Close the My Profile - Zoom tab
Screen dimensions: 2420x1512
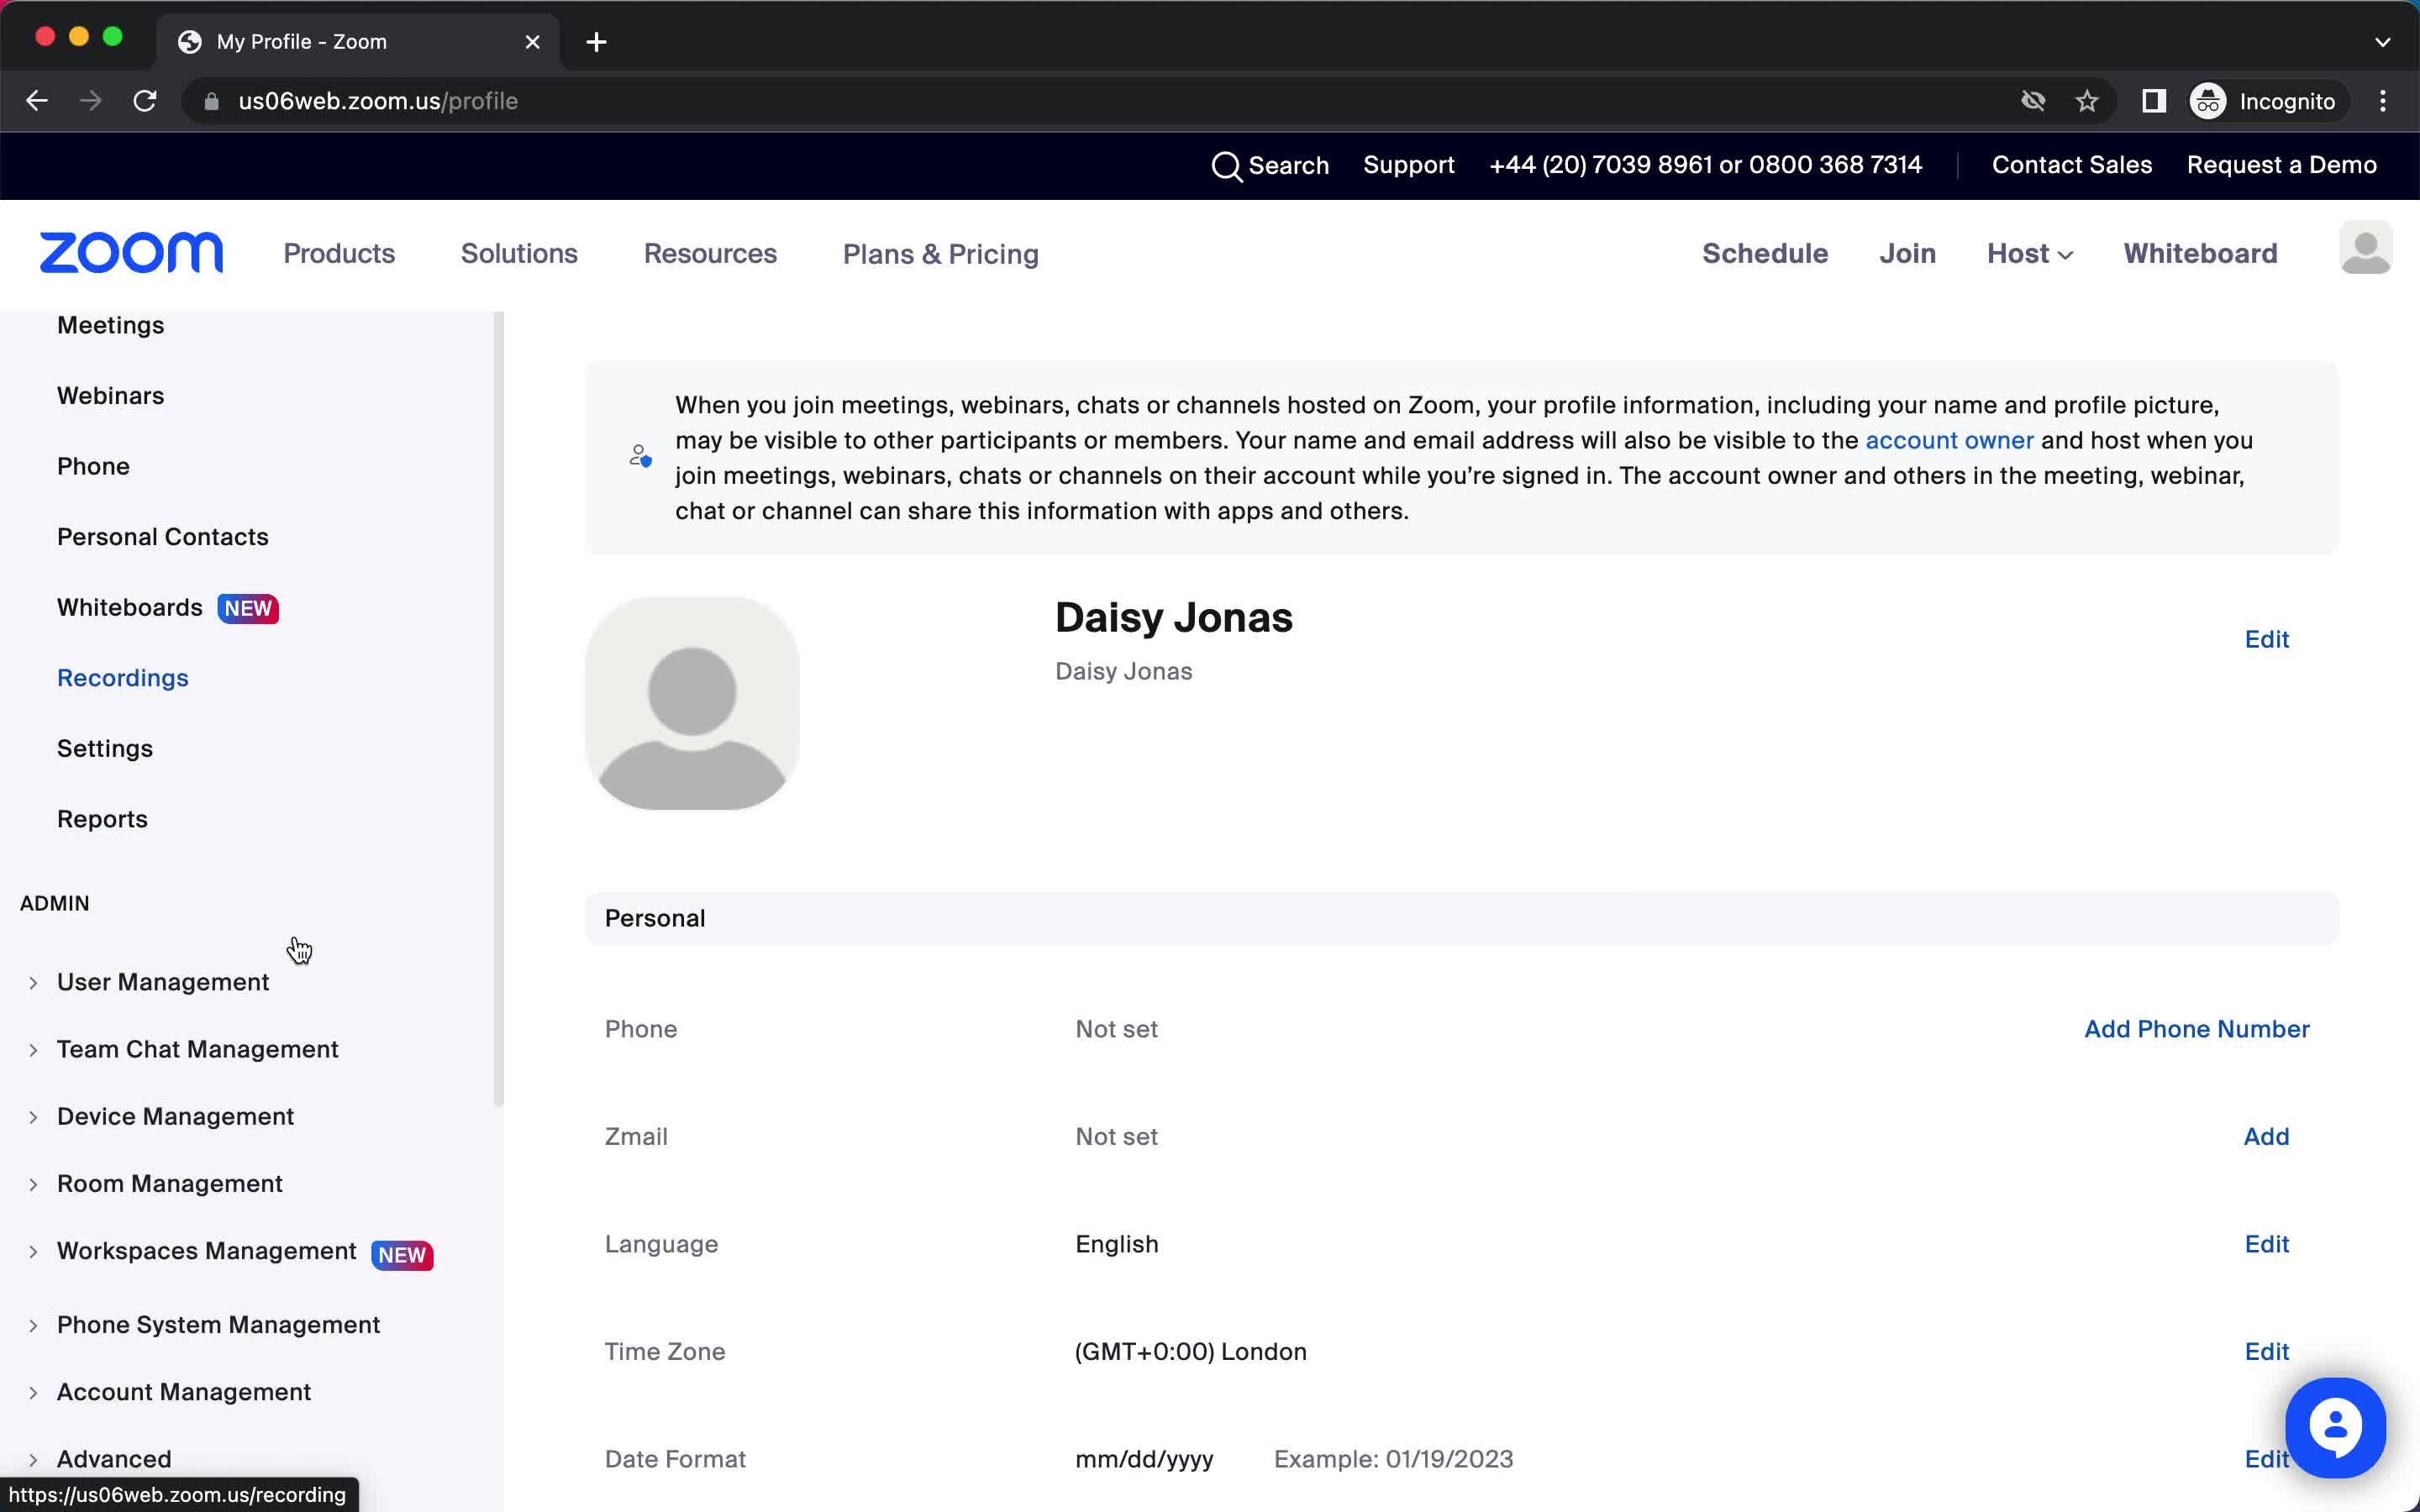pos(533,42)
